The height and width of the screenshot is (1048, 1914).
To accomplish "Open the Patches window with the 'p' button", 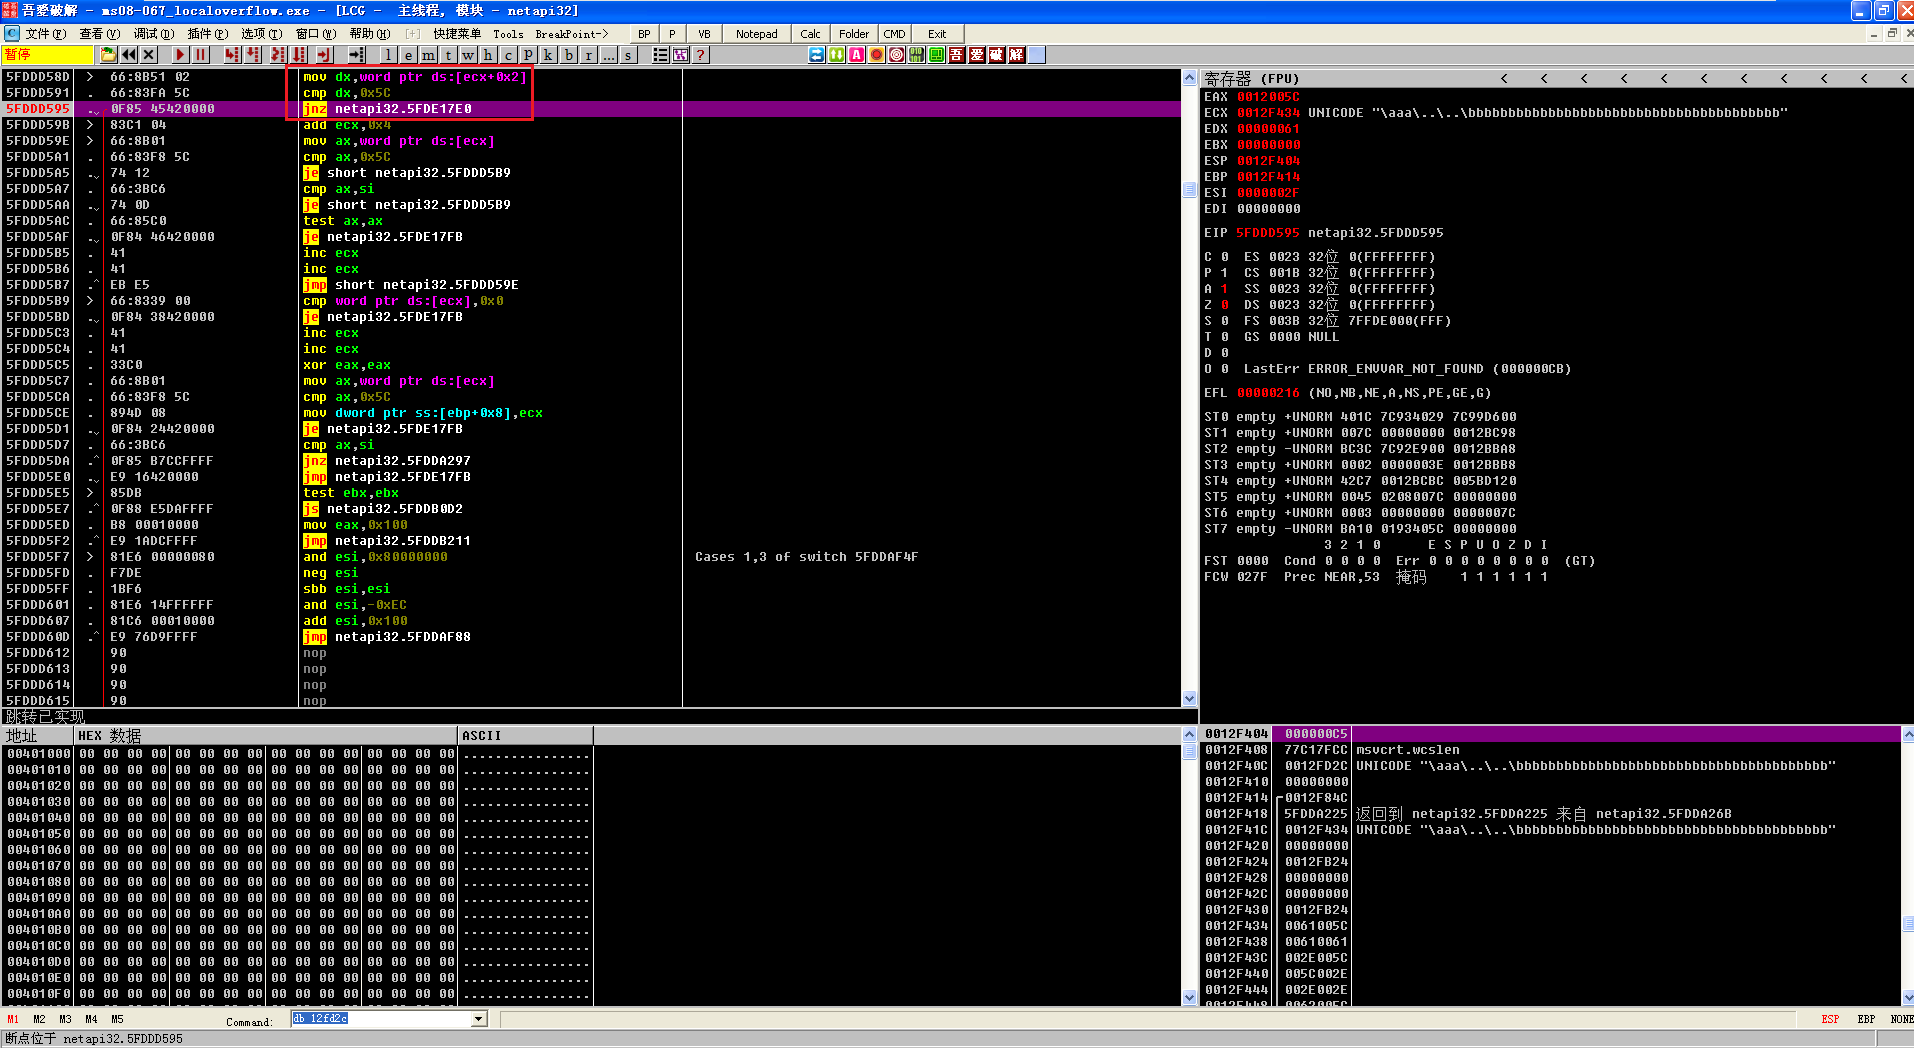I will click(x=528, y=55).
